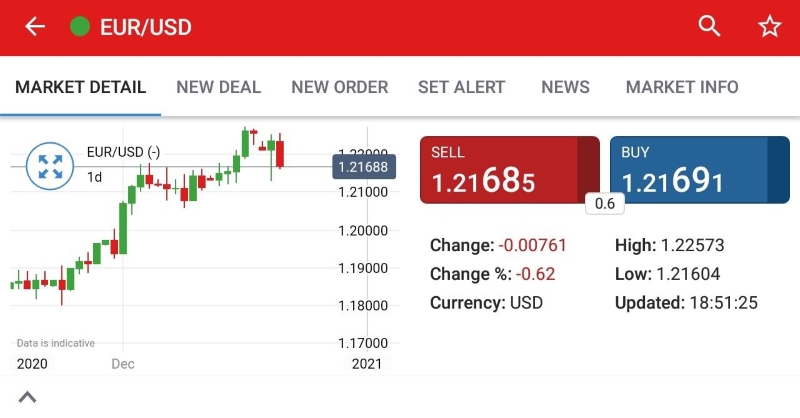Select the Market Info tab
The height and width of the screenshot is (418, 800).
point(682,87)
